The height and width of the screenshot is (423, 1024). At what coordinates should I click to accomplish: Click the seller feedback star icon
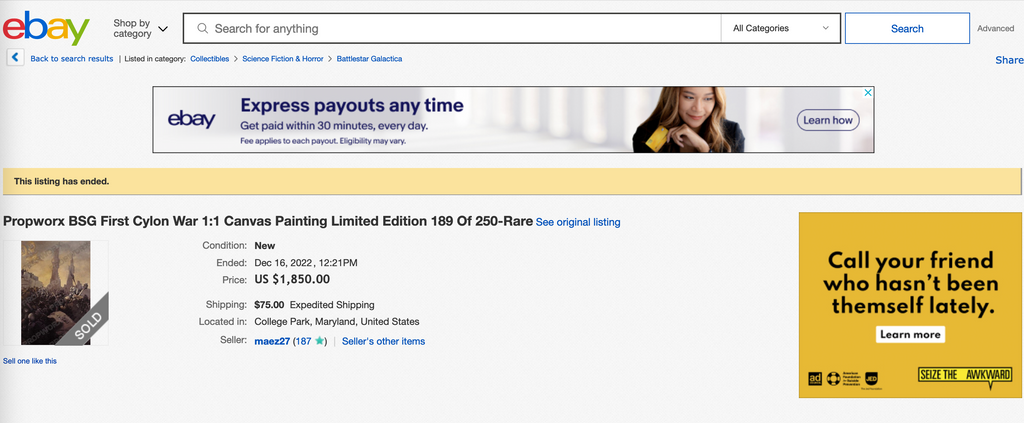[320, 341]
